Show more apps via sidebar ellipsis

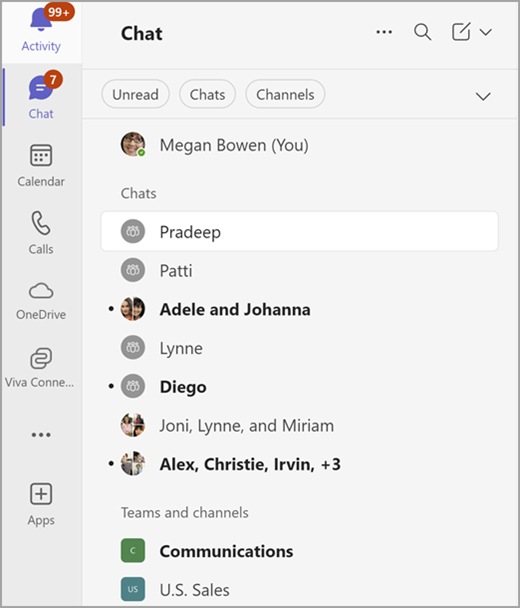tap(41, 435)
